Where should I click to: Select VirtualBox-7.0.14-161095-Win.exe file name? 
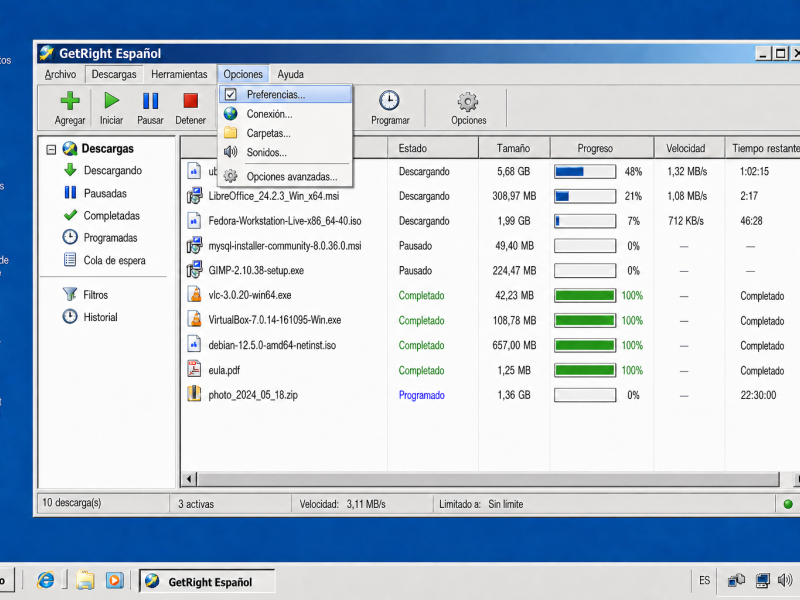pos(274,320)
